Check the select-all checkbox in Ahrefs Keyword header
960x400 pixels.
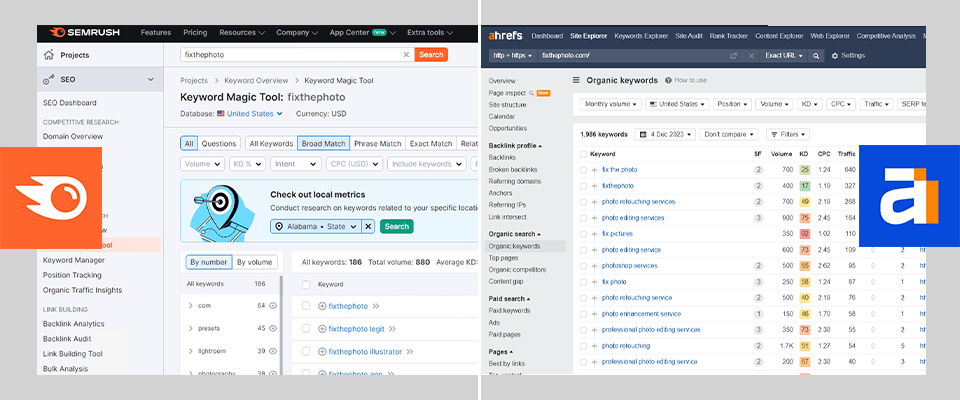pyautogui.click(x=583, y=154)
